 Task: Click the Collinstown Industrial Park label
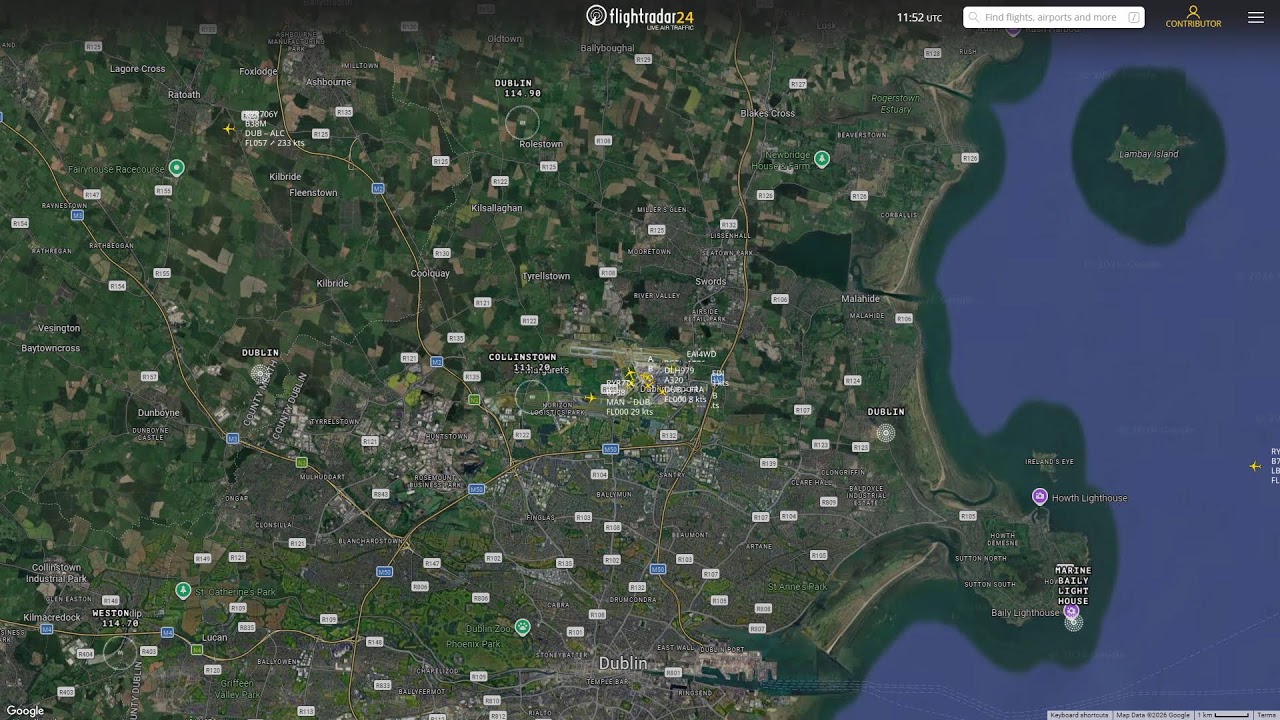click(x=57, y=573)
